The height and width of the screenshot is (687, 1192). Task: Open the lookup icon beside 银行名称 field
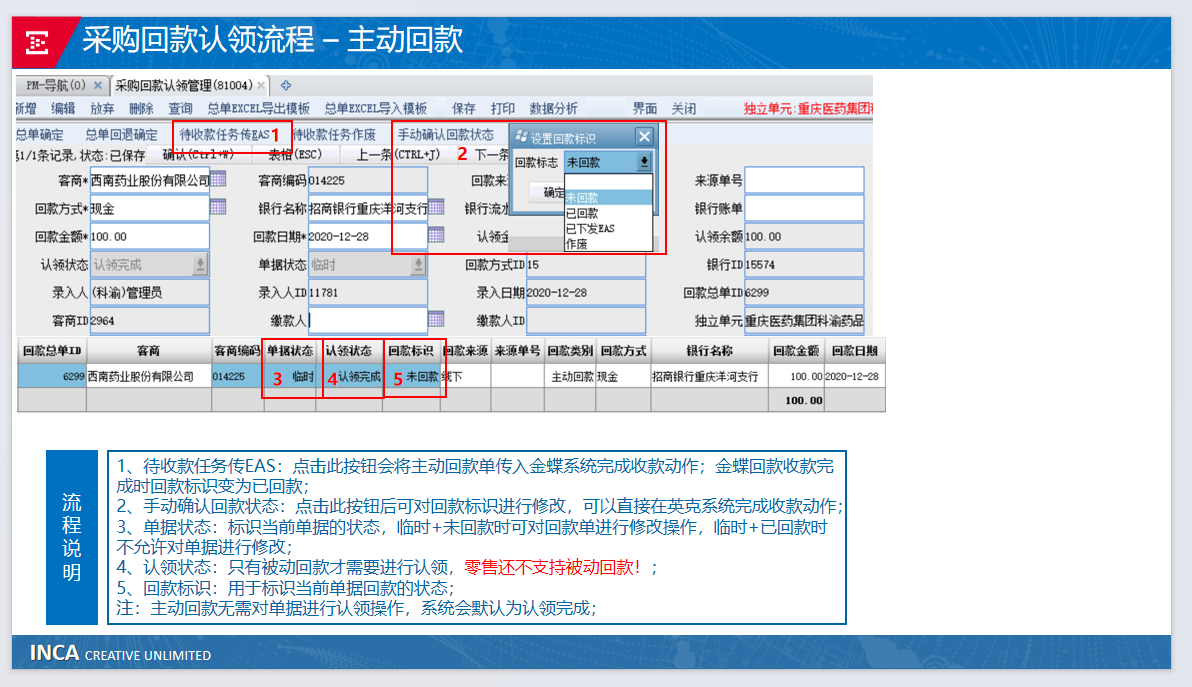pyautogui.click(x=436, y=207)
